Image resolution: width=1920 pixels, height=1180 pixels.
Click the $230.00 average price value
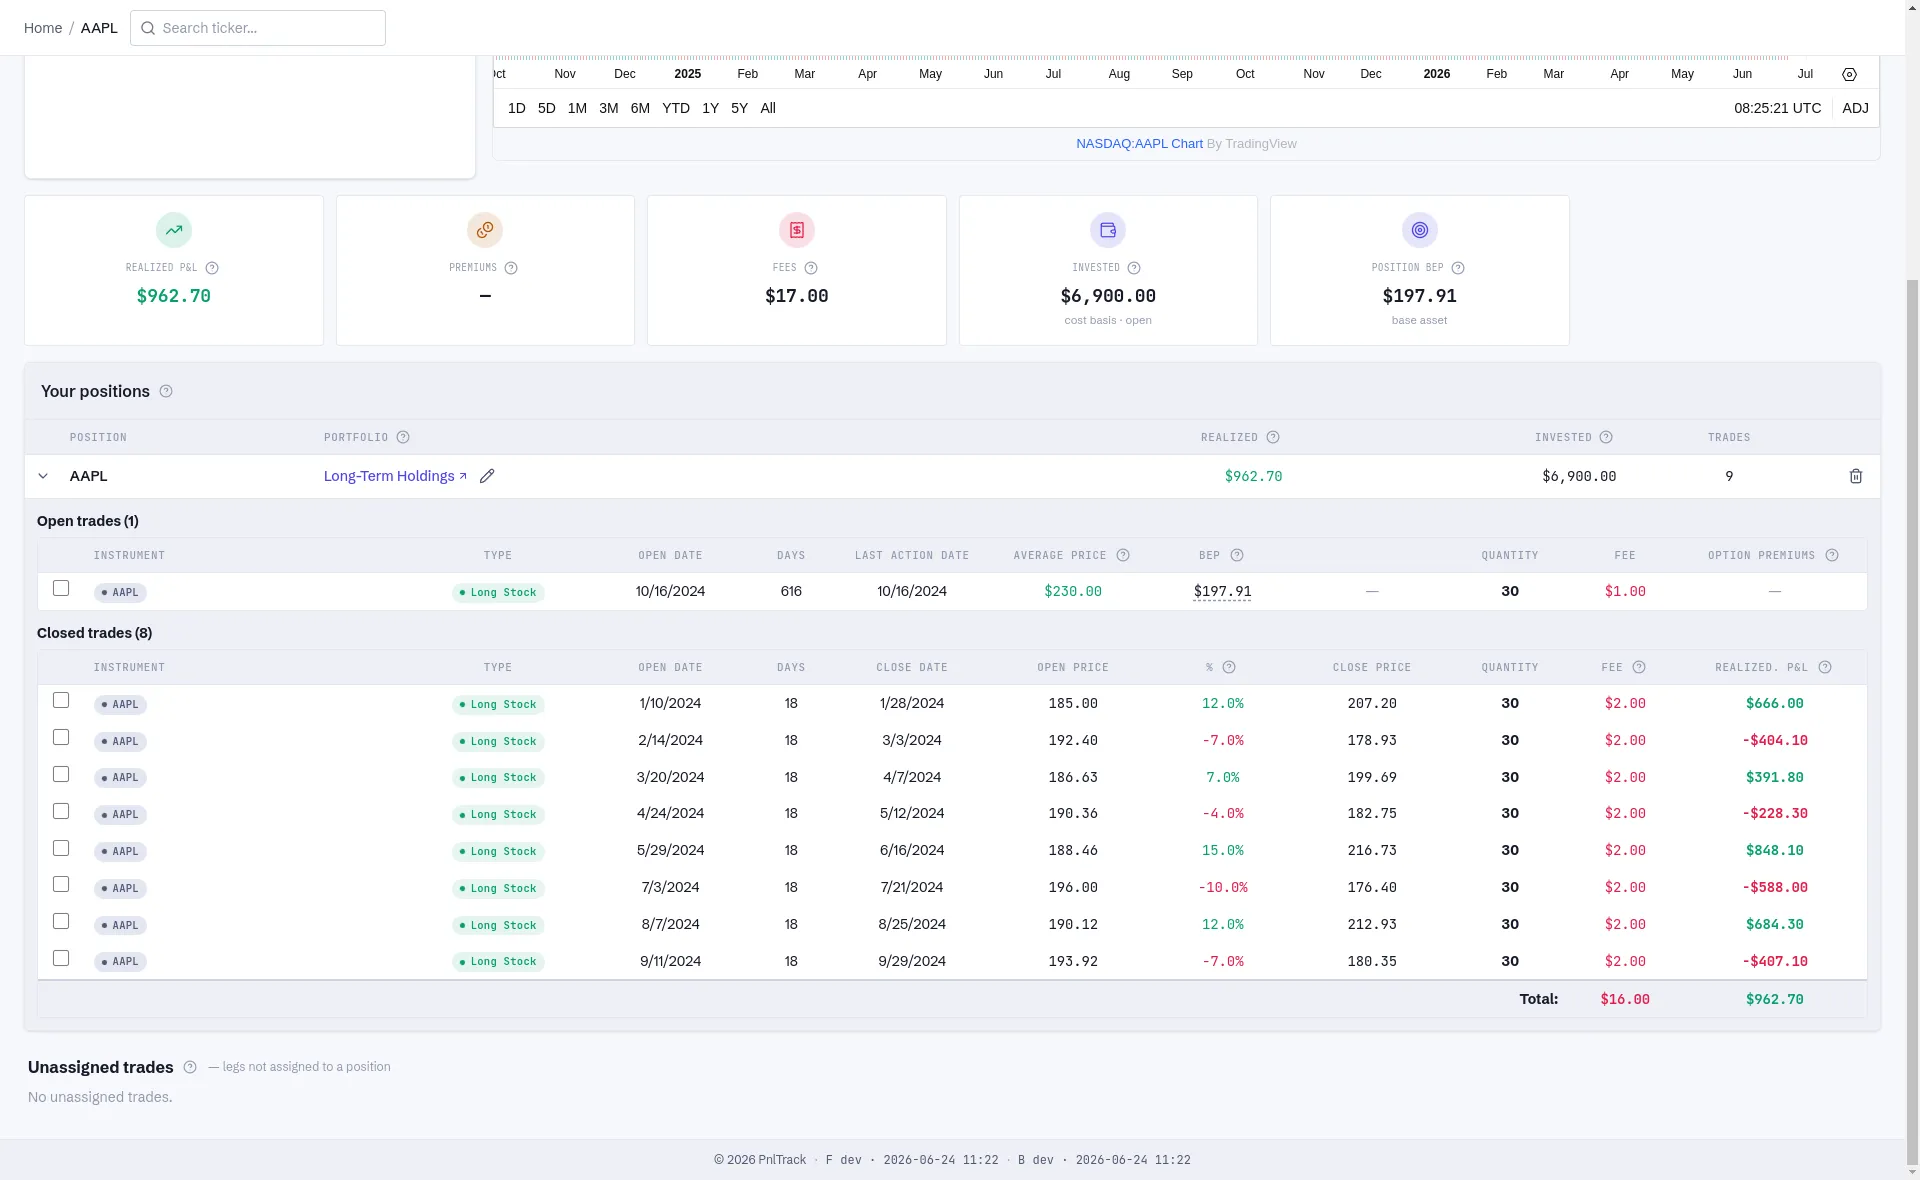(x=1073, y=592)
